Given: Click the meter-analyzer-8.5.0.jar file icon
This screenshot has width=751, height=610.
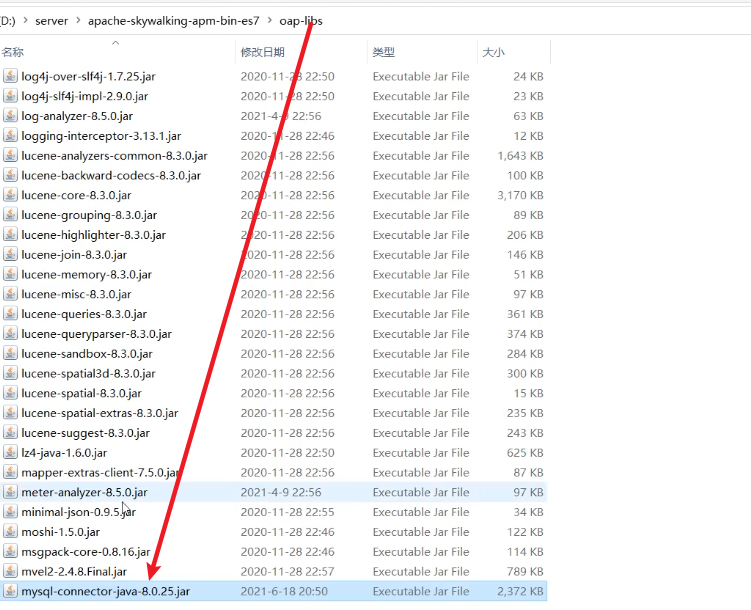Looking at the screenshot, I should pos(10,492).
